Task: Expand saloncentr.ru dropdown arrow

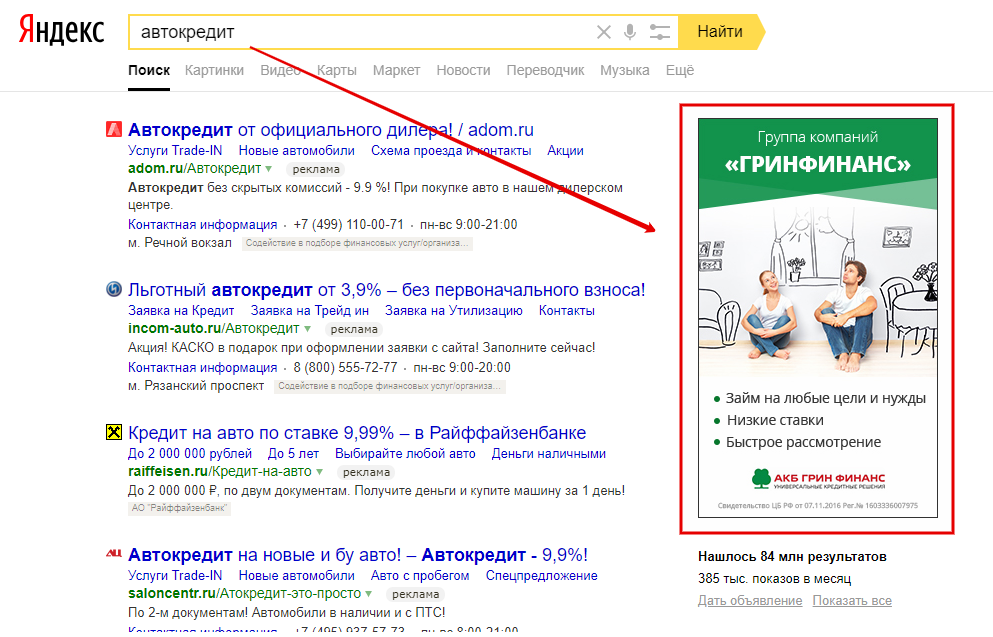Action: tap(369, 594)
